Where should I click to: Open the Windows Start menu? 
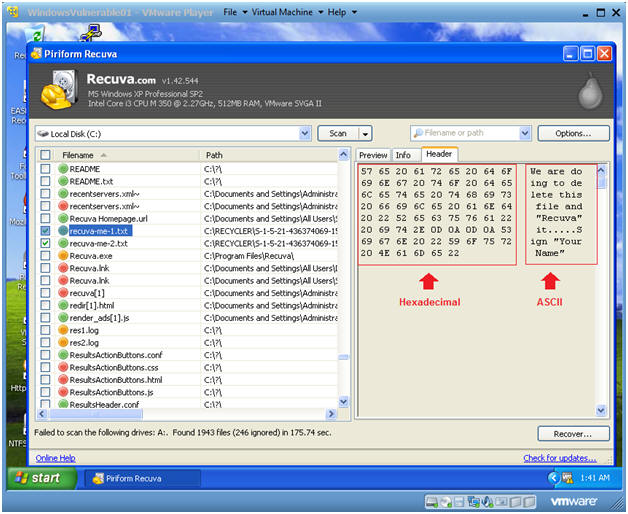tap(41, 478)
